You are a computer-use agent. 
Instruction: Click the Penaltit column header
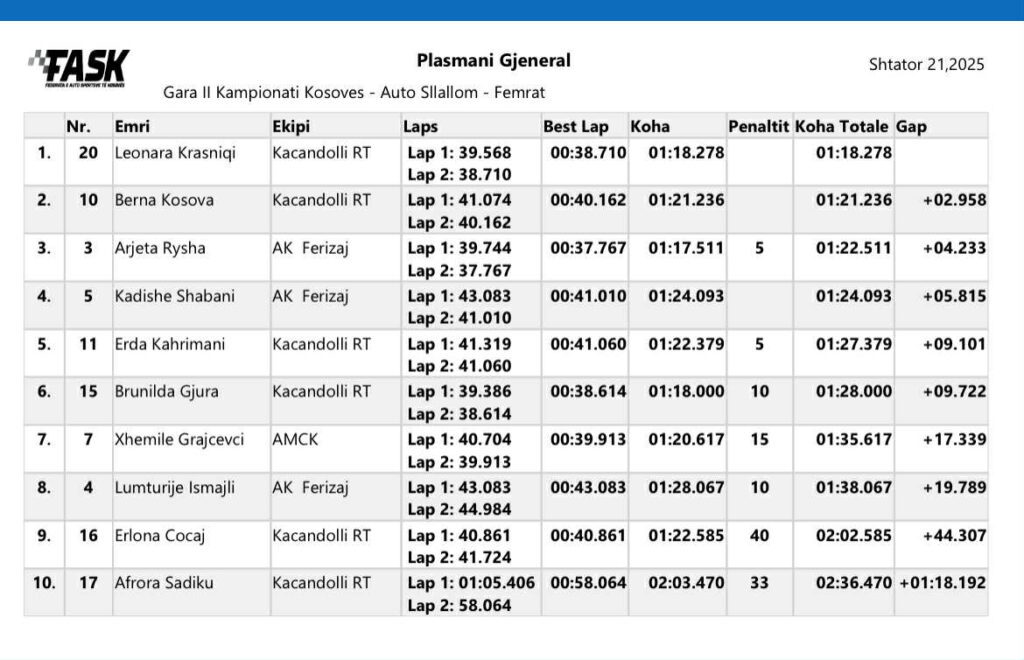[759, 127]
